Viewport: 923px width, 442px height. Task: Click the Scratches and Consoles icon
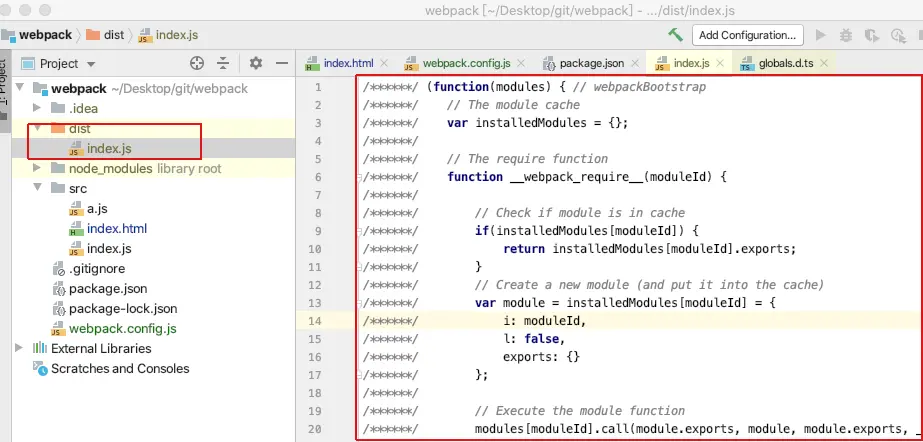tap(39, 368)
